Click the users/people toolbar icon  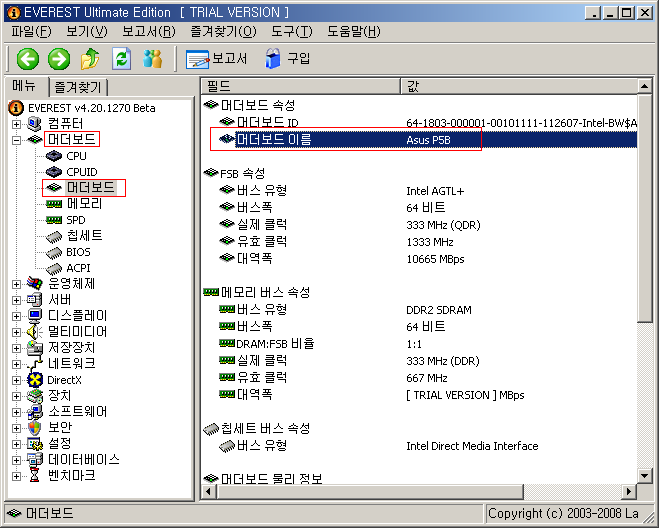click(x=152, y=58)
